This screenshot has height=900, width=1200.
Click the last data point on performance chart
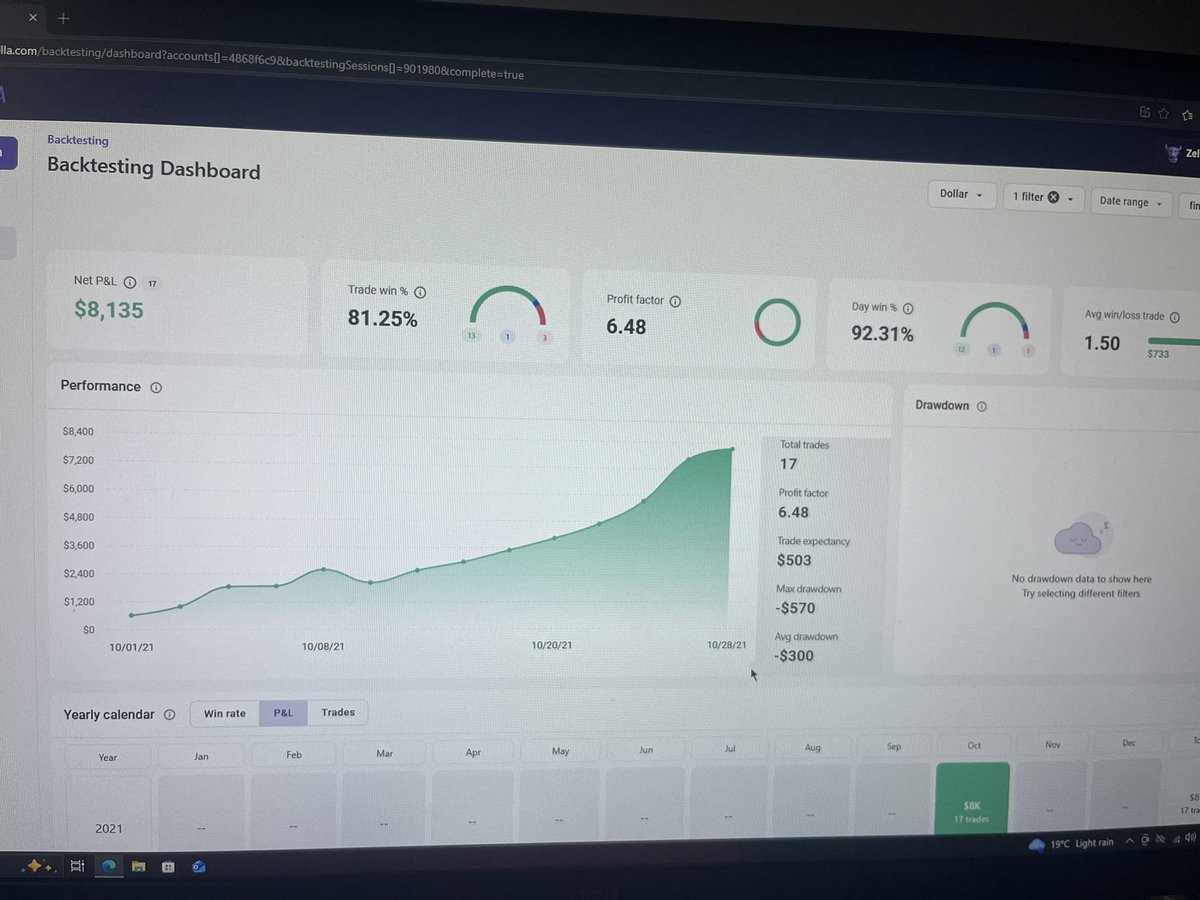pos(733,449)
